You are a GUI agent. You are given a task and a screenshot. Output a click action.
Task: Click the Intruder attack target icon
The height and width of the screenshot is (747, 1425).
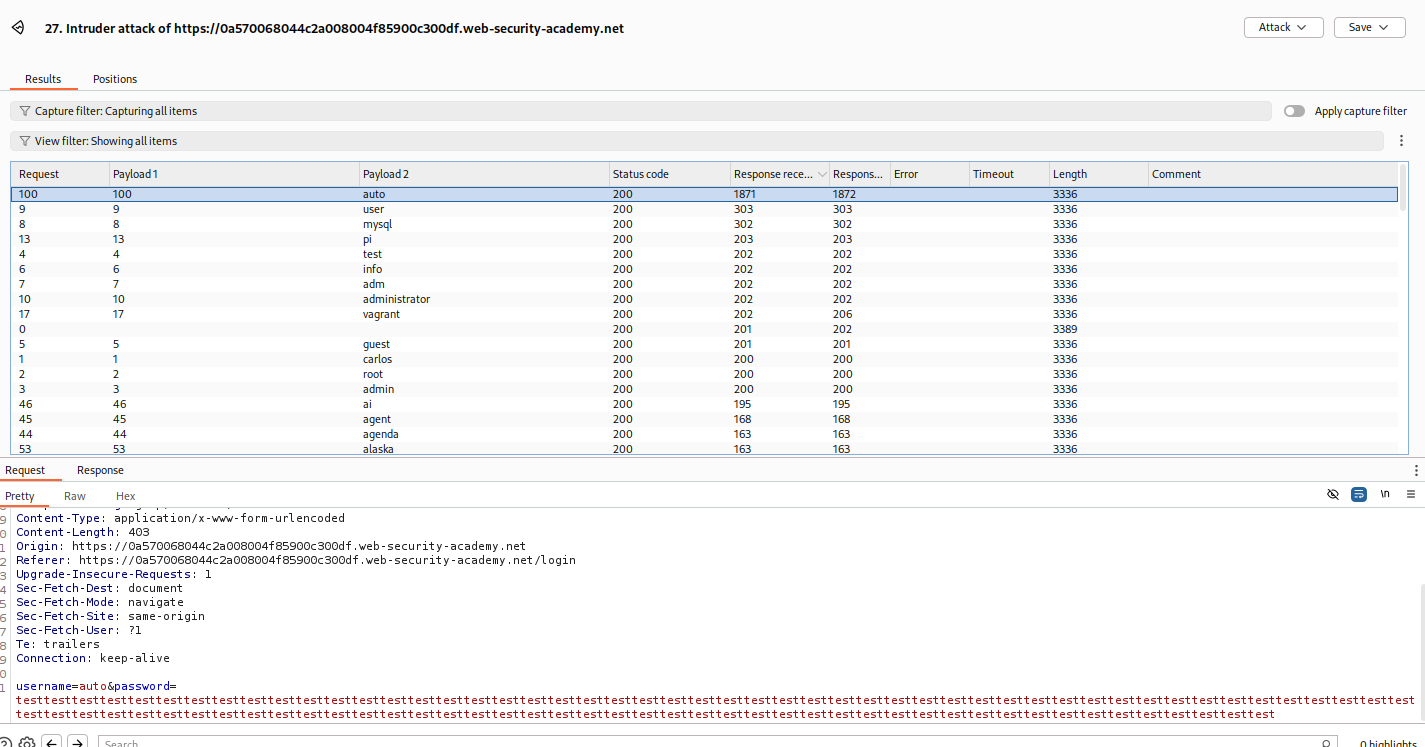click(18, 28)
